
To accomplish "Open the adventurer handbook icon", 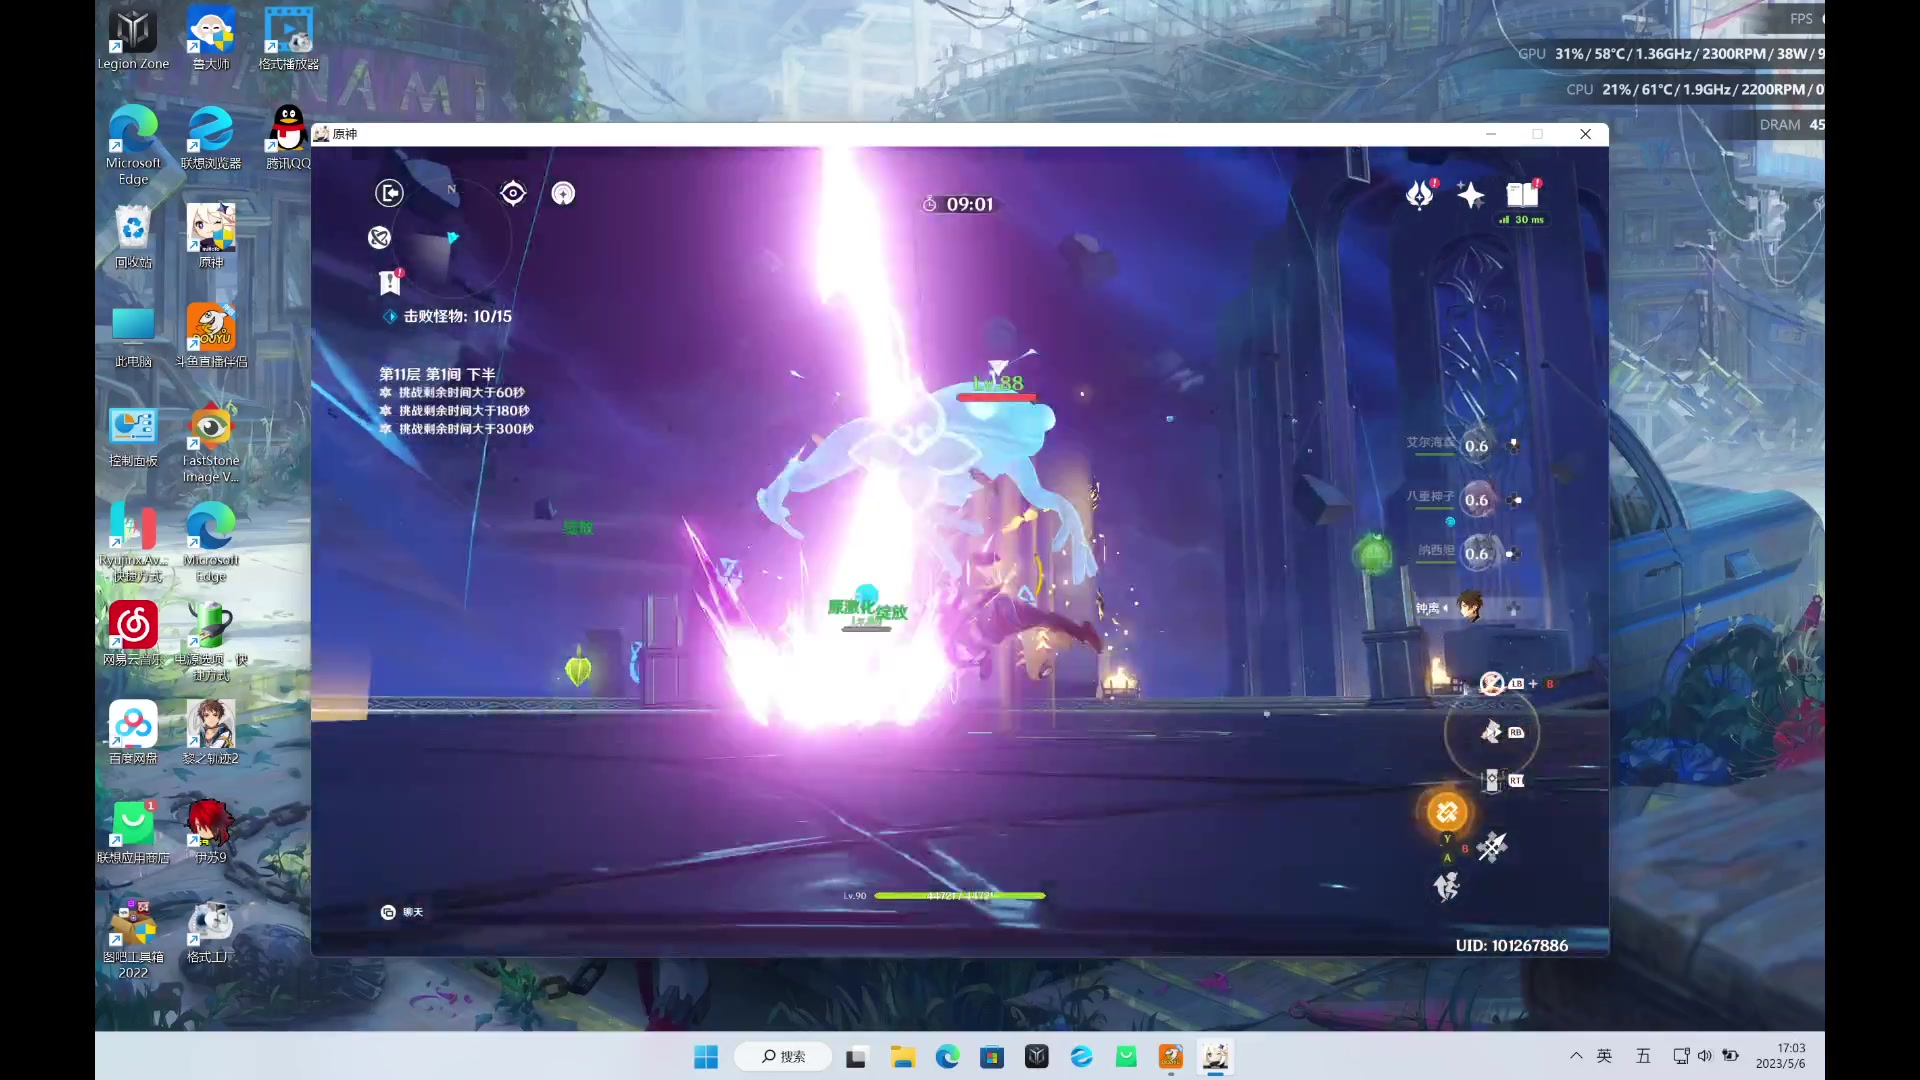I will pos(1523,193).
